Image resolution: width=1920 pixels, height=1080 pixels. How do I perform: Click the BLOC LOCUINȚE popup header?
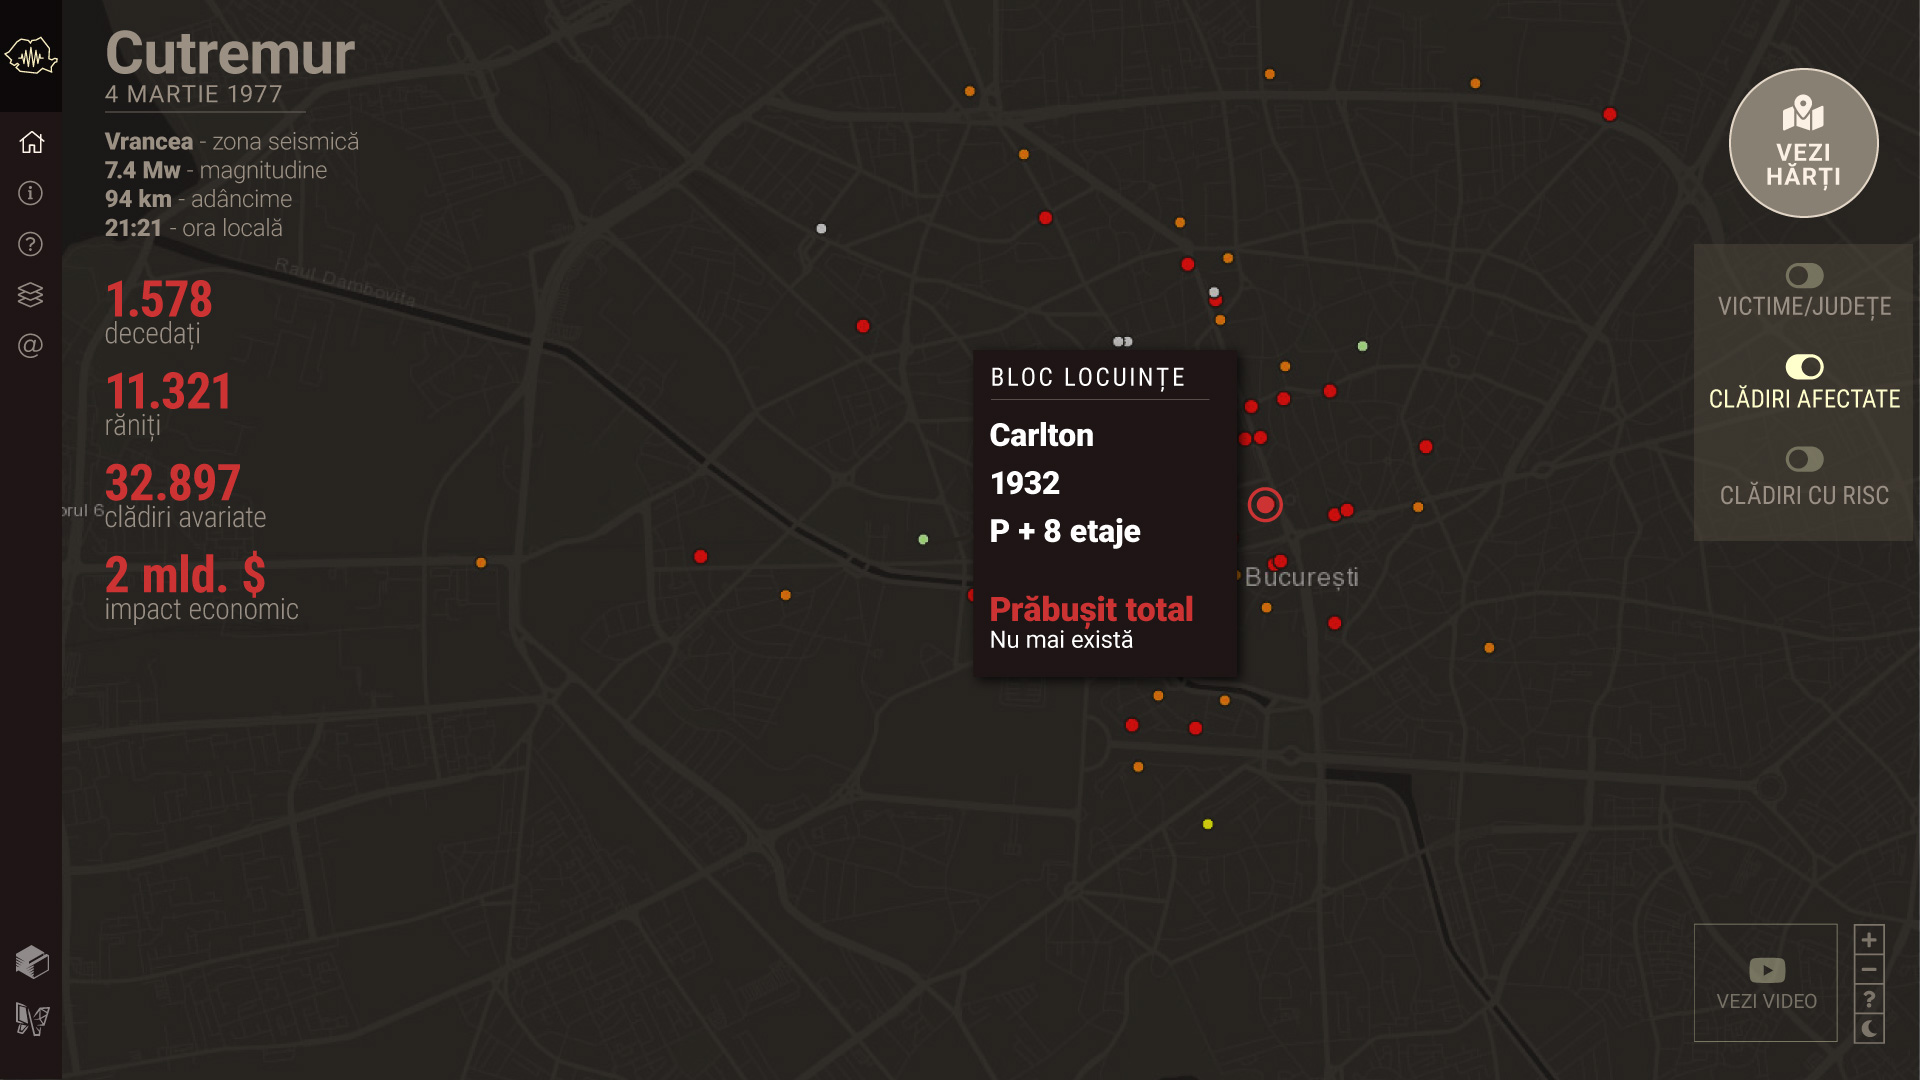[1088, 378]
